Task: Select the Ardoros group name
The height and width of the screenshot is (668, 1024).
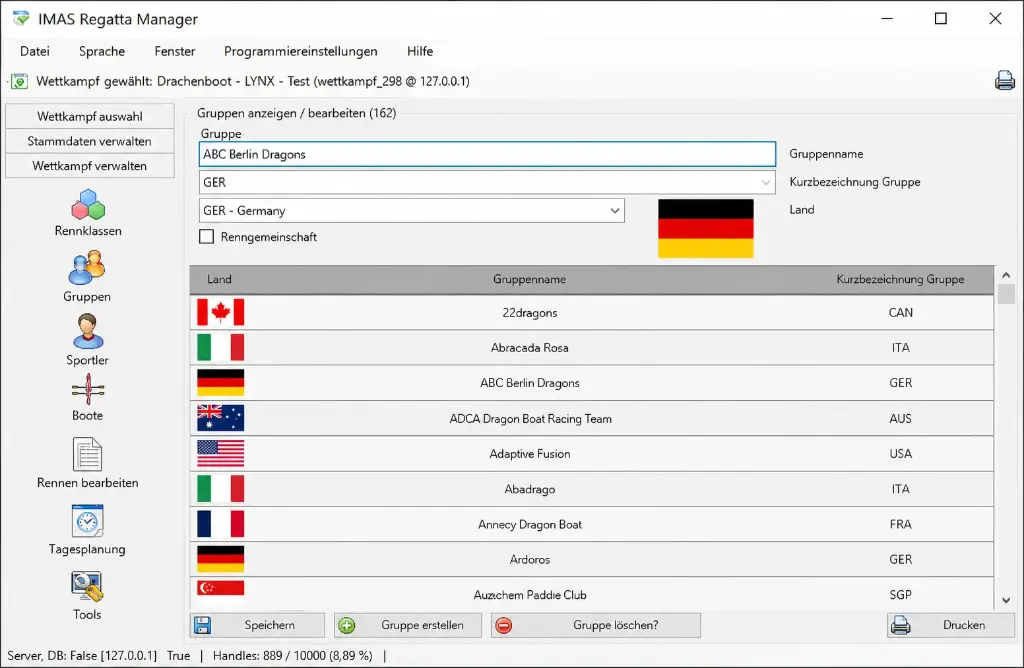Action: (x=530, y=560)
